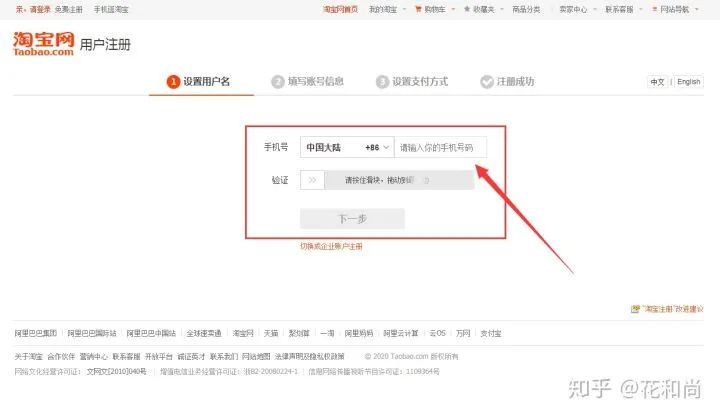Select 中文 language option
720x418 pixels.
(657, 82)
